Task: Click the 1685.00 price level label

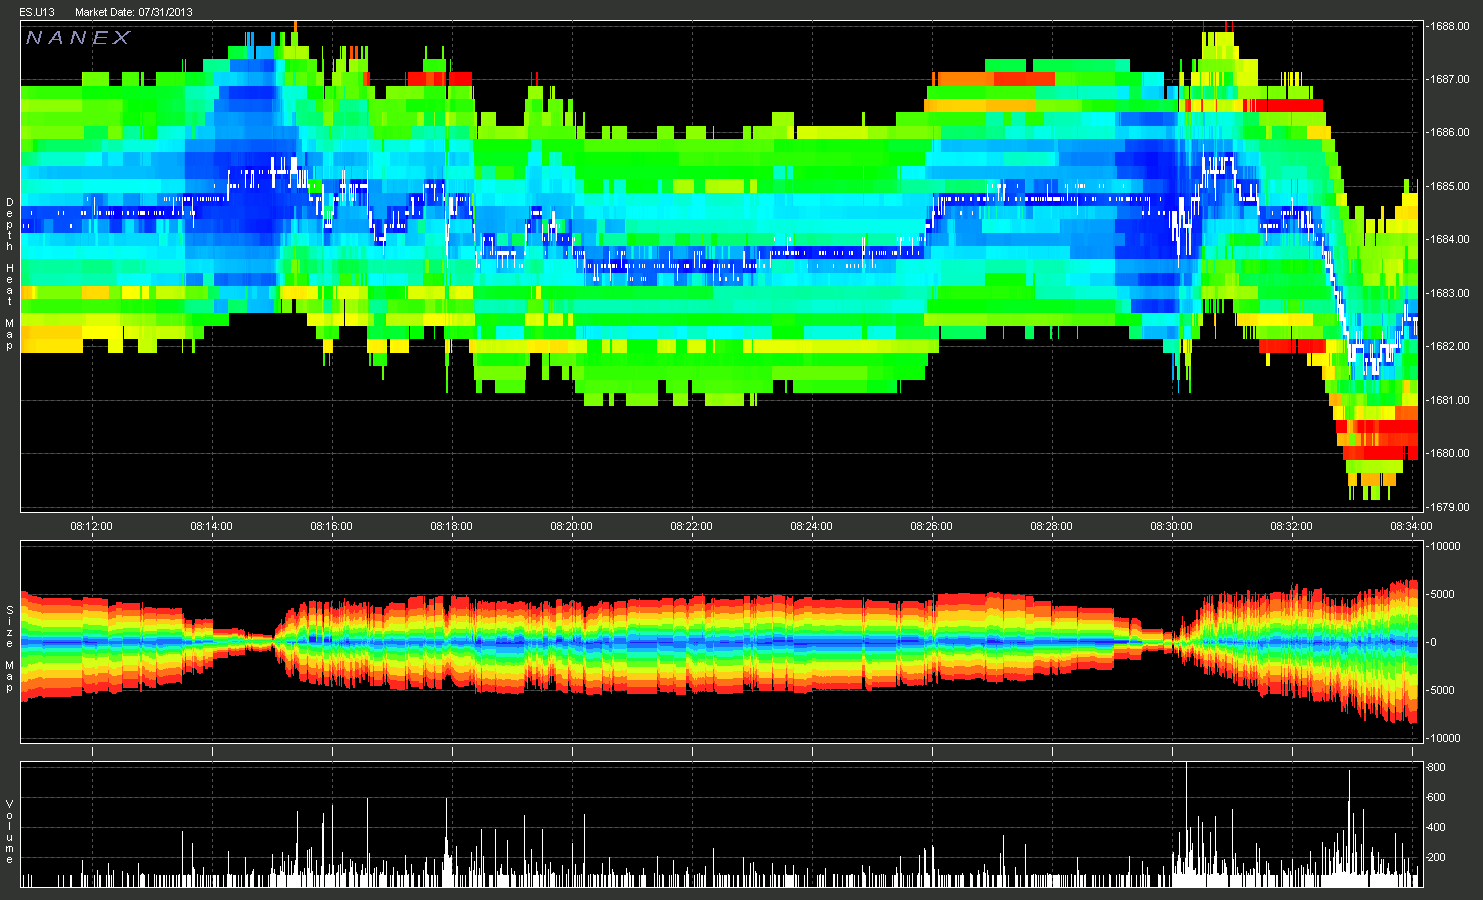Action: (1449, 186)
